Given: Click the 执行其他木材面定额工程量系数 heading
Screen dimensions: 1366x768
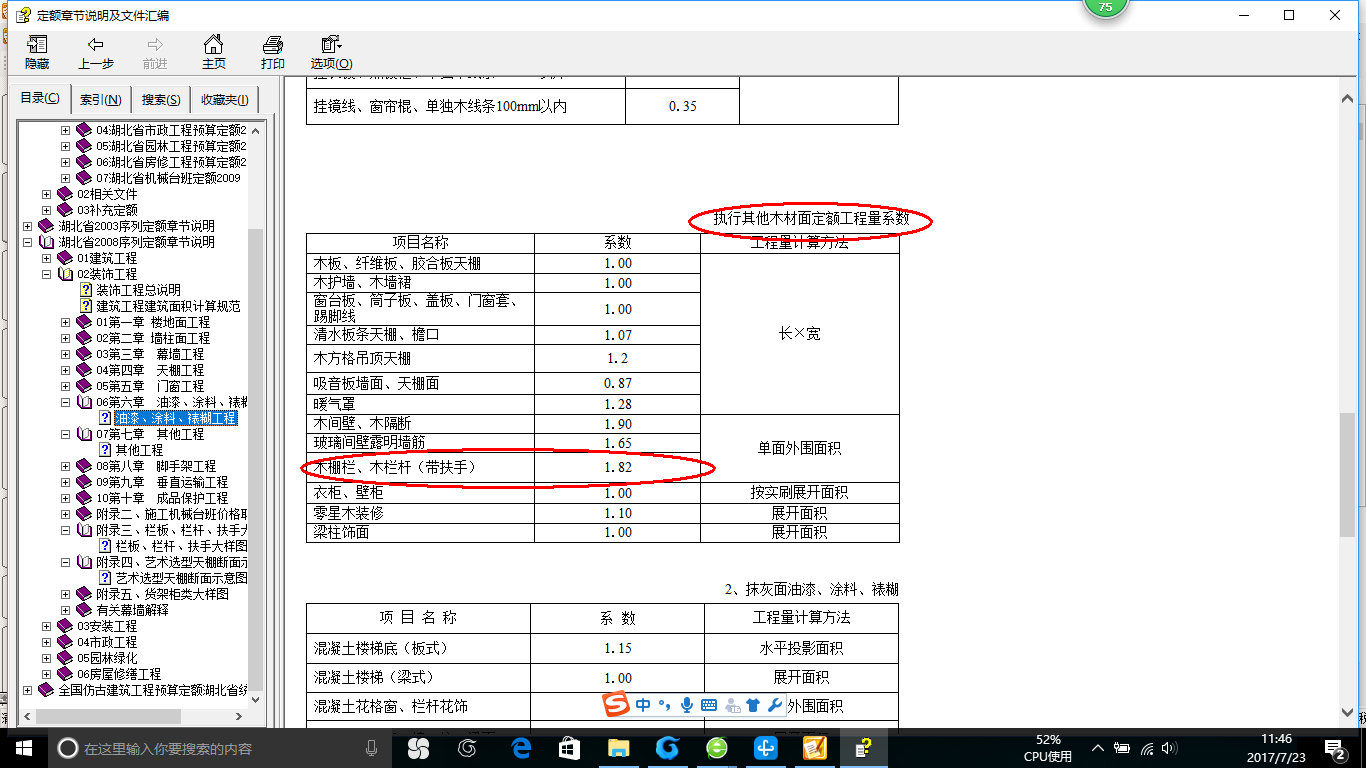Looking at the screenshot, I should tap(811, 218).
